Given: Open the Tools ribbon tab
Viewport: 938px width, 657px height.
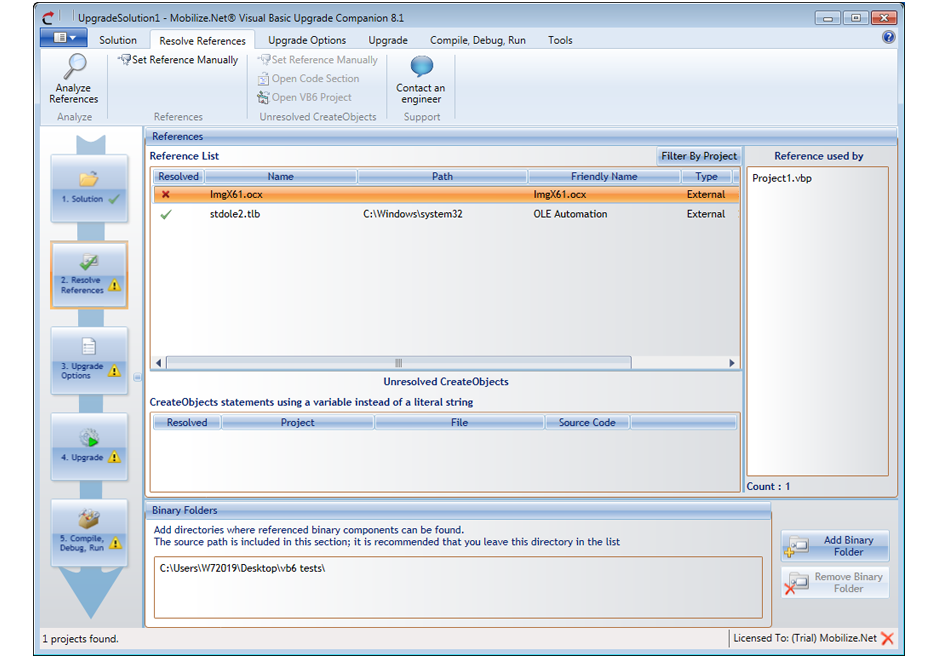Looking at the screenshot, I should tap(560, 40).
